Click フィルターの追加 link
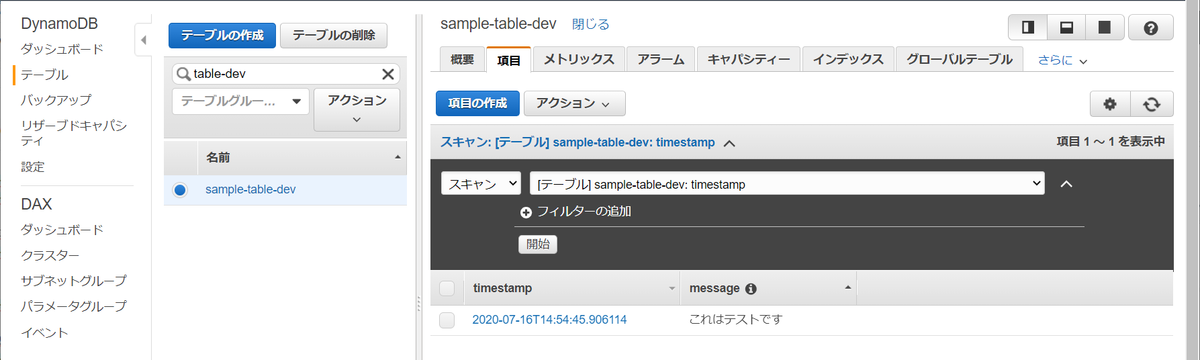 584,212
